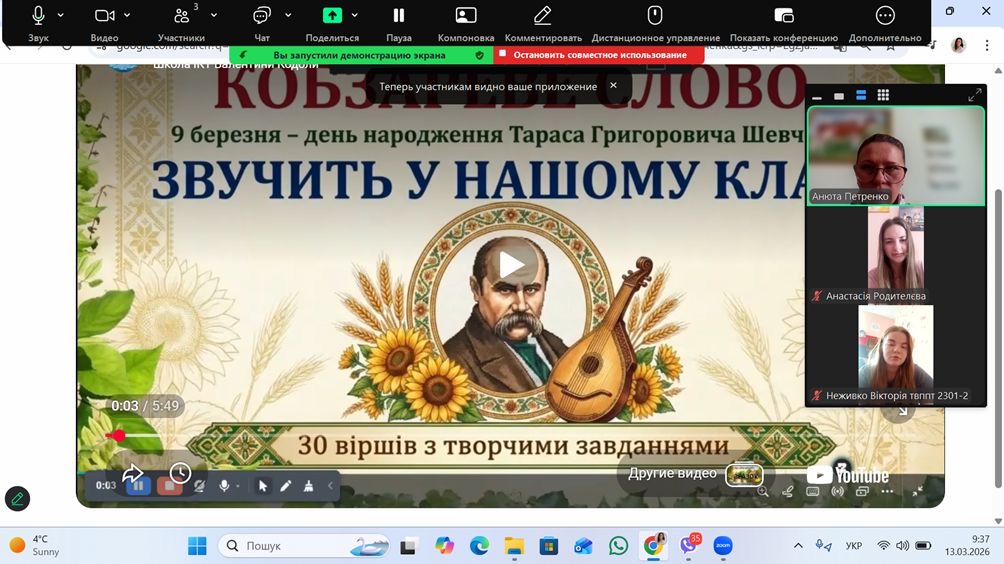Open the Компоновка layout options
Screen dimensions: 1004x564
(466, 16)
